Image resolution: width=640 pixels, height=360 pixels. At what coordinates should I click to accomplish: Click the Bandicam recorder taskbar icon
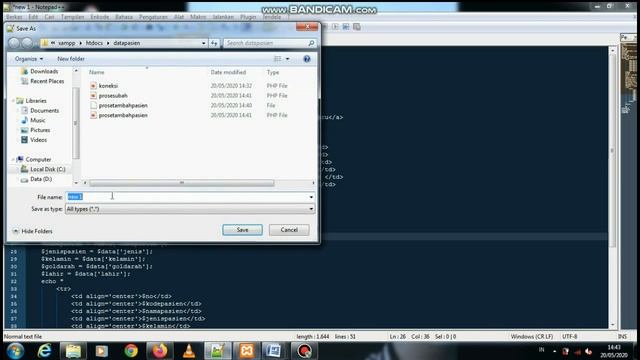[304, 351]
